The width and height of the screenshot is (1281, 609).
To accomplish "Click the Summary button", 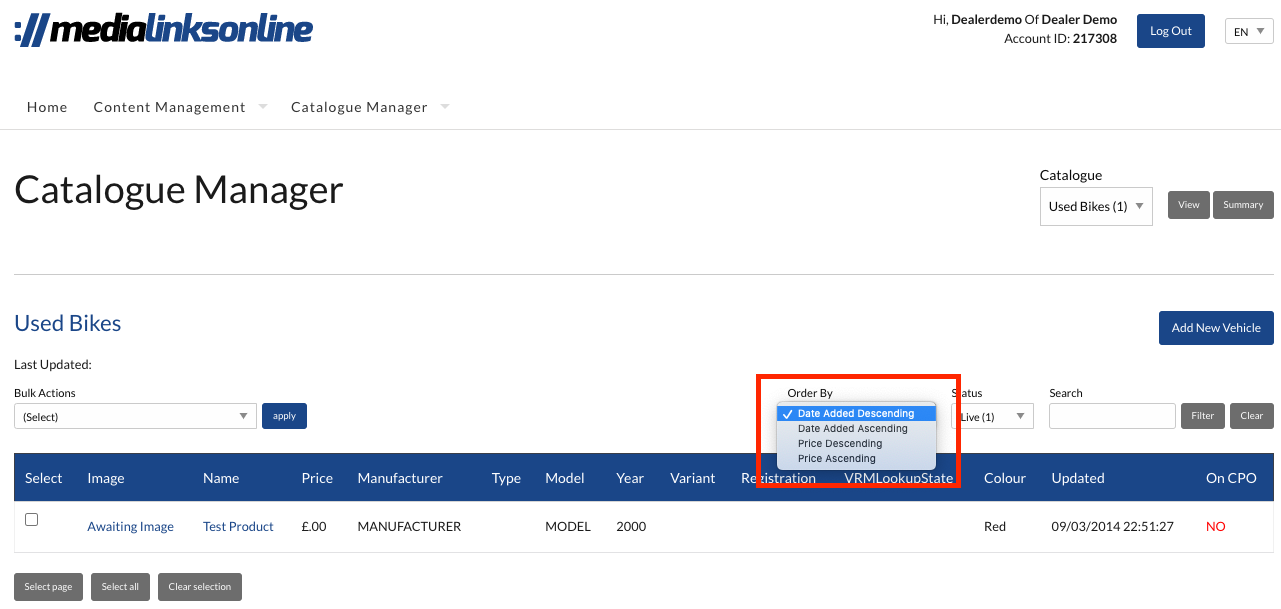I will point(1242,205).
